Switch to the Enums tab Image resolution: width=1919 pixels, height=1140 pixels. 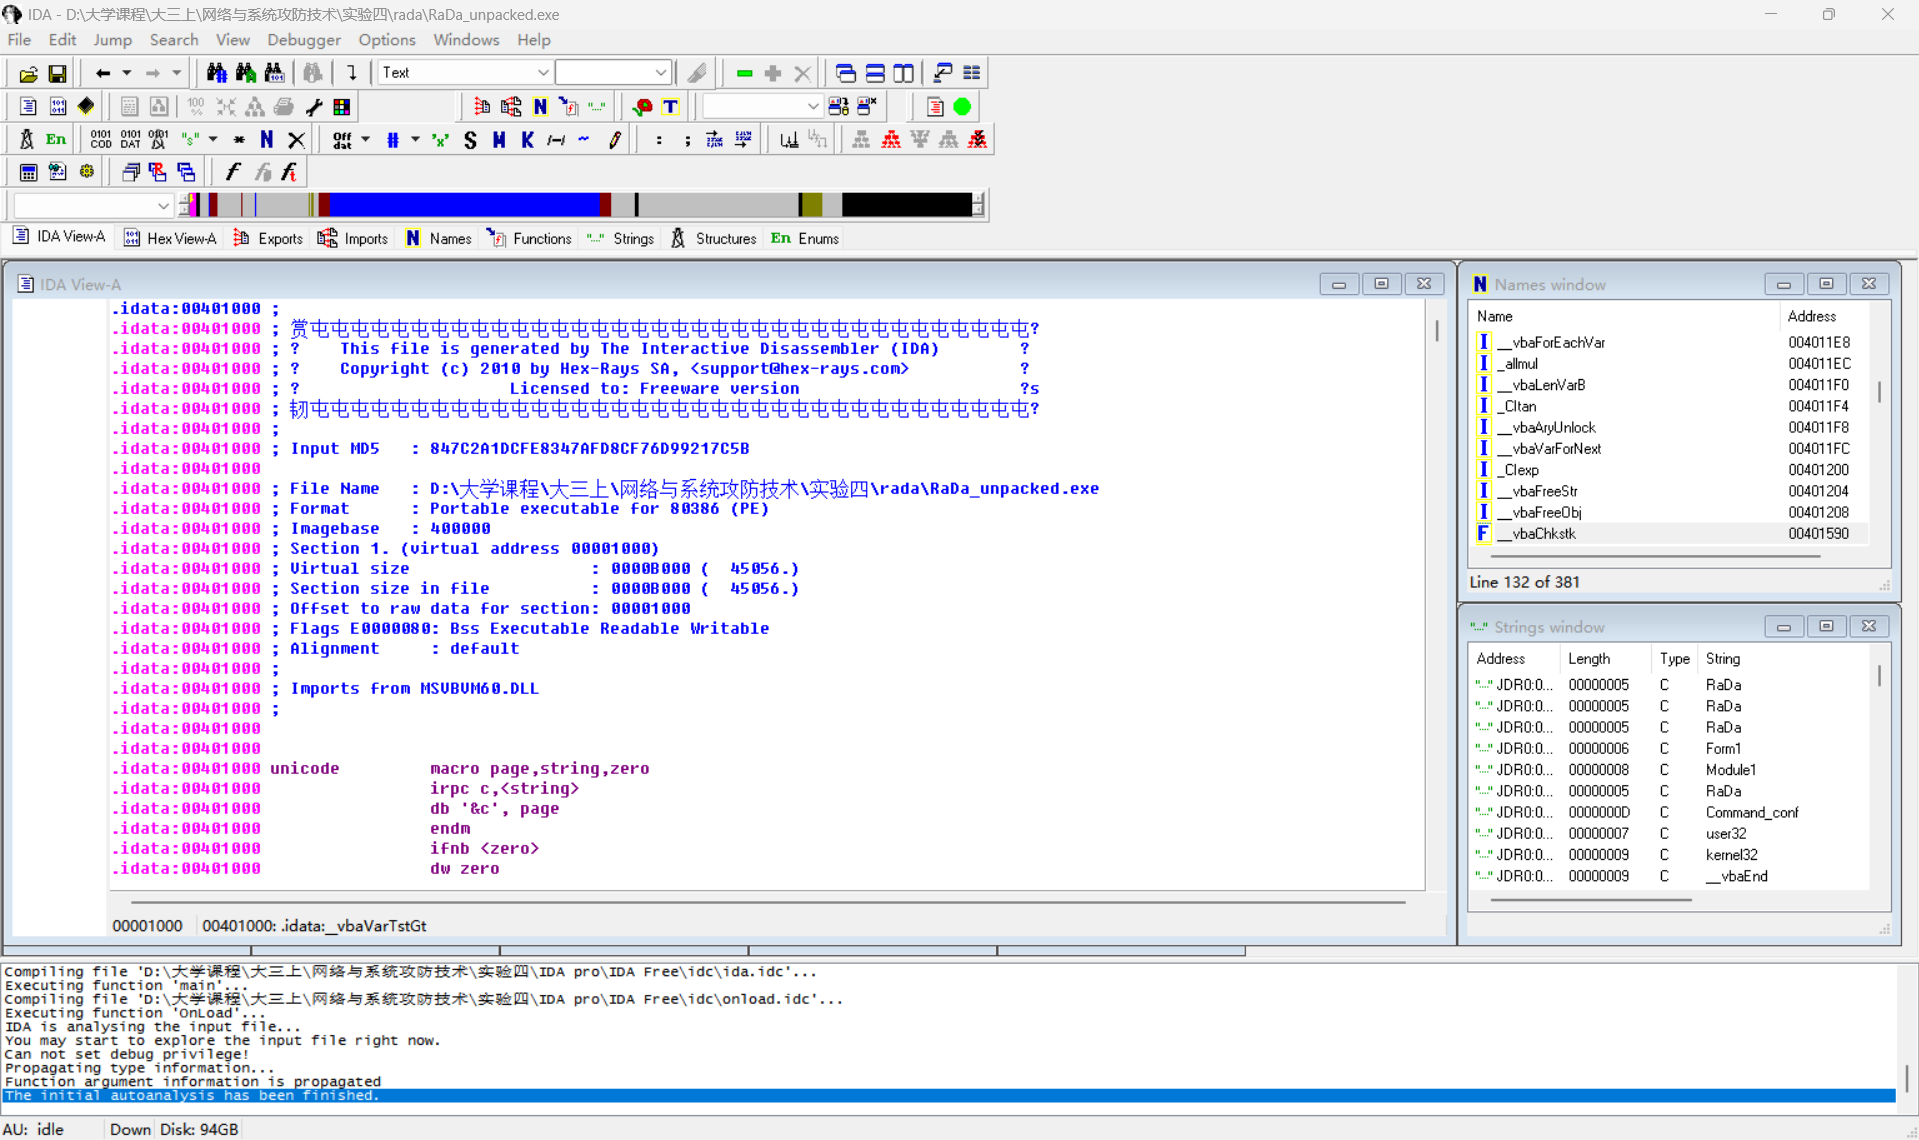(805, 238)
